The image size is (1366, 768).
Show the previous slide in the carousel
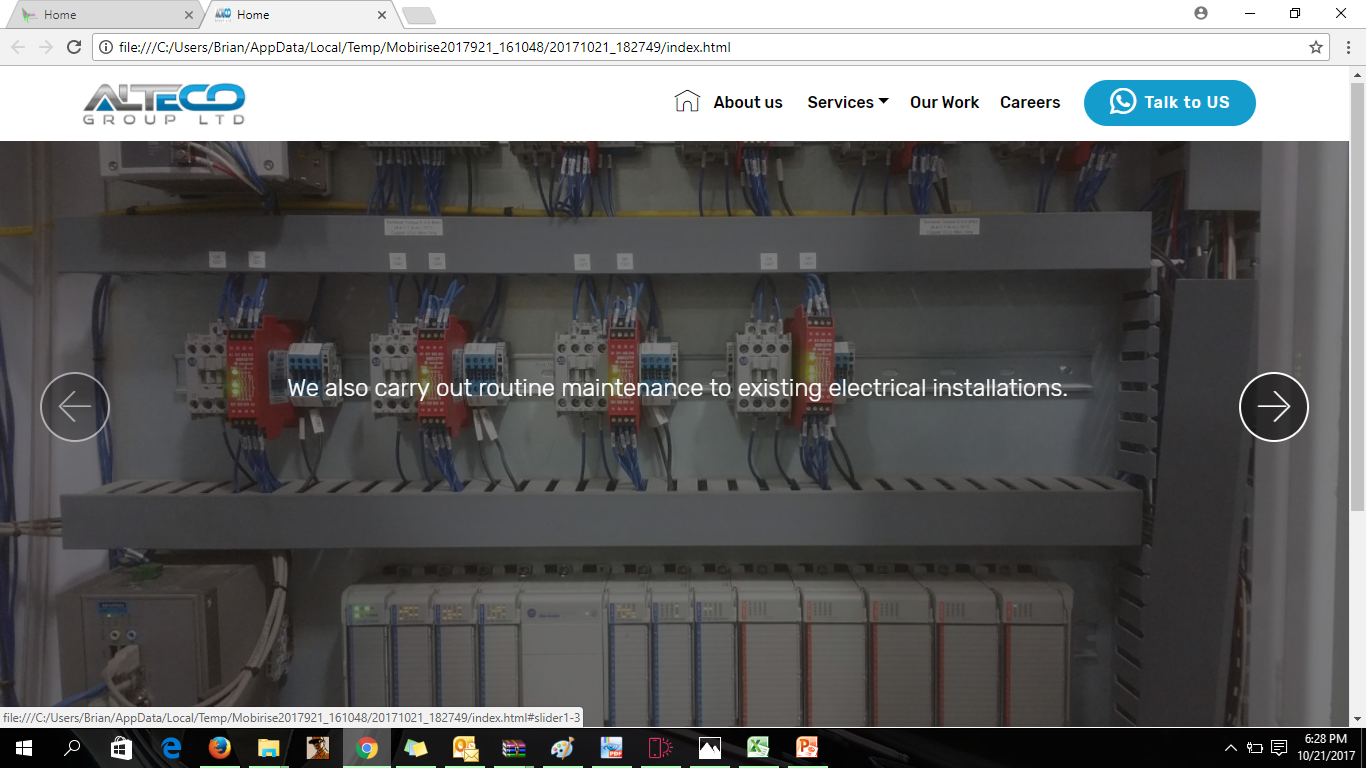[75, 407]
